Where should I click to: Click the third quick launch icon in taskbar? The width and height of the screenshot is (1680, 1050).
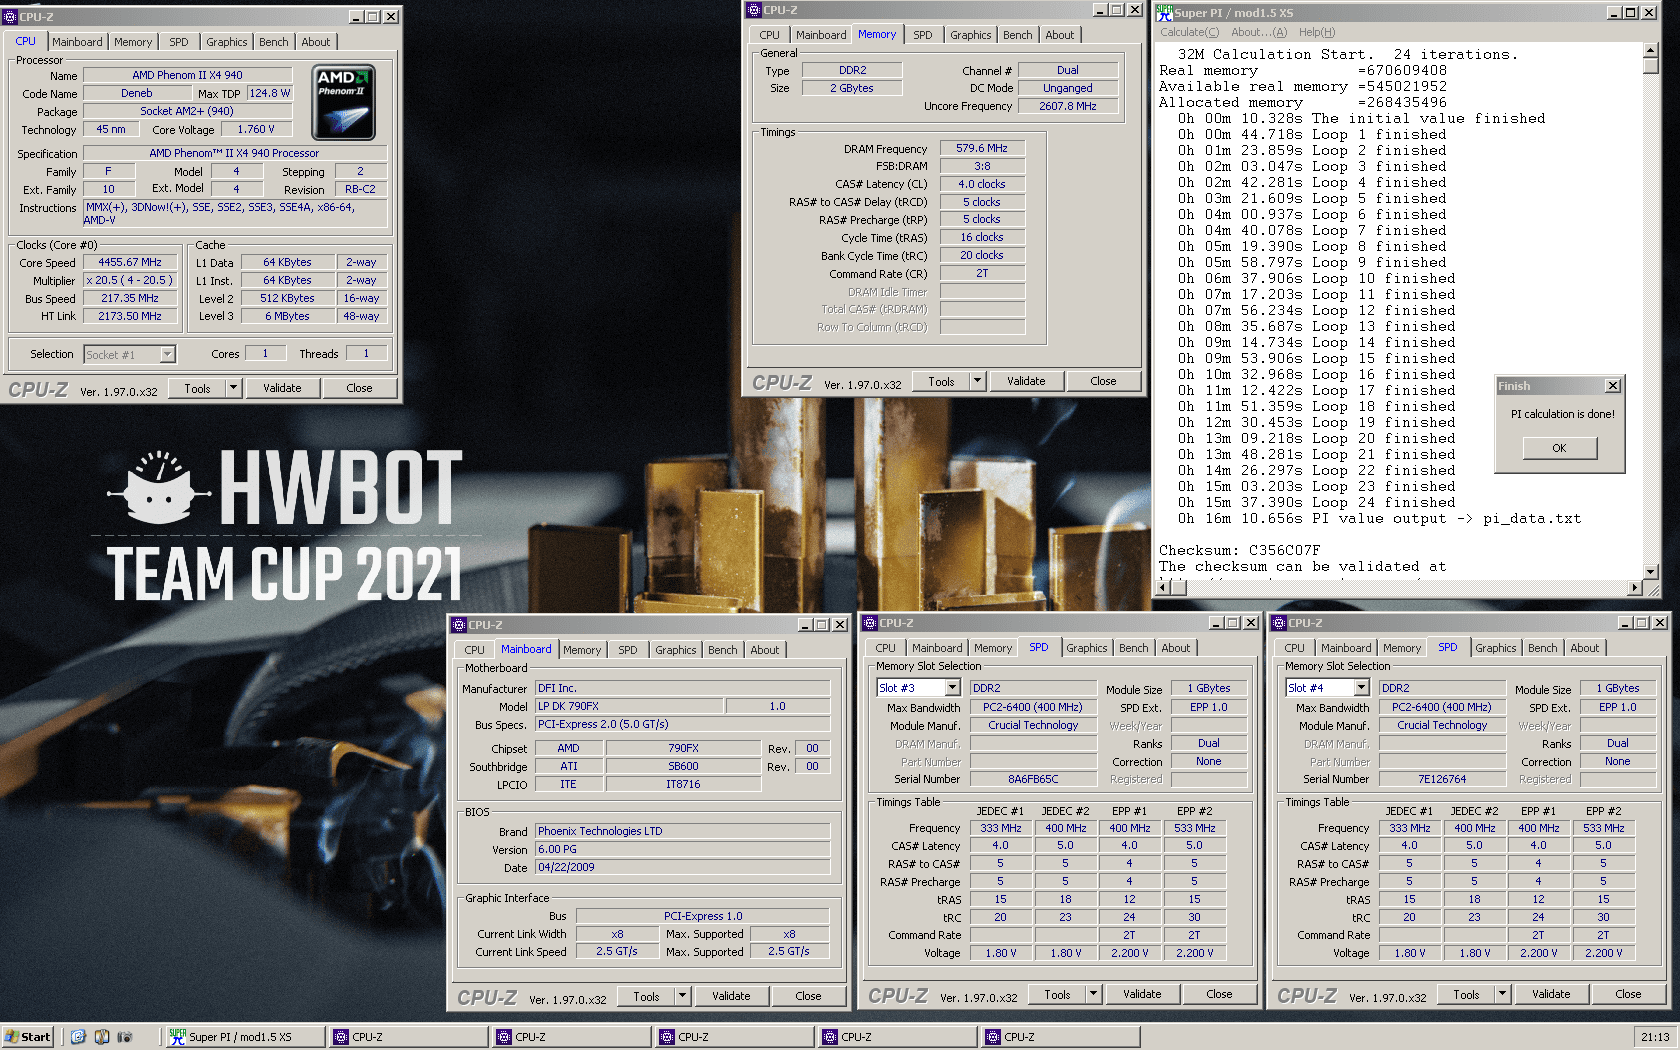(125, 1037)
